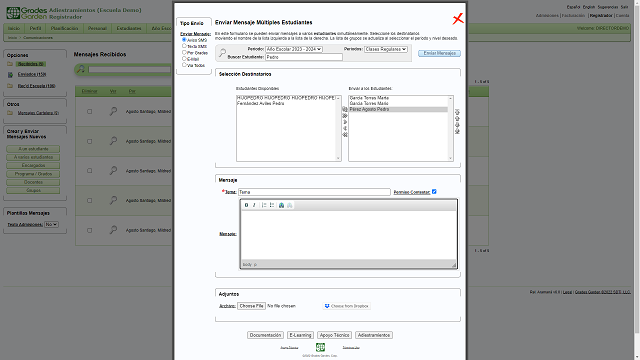
Task: Open the Periodo Año Escolar 2023 - 2024 dropdown
Action: [294, 49]
